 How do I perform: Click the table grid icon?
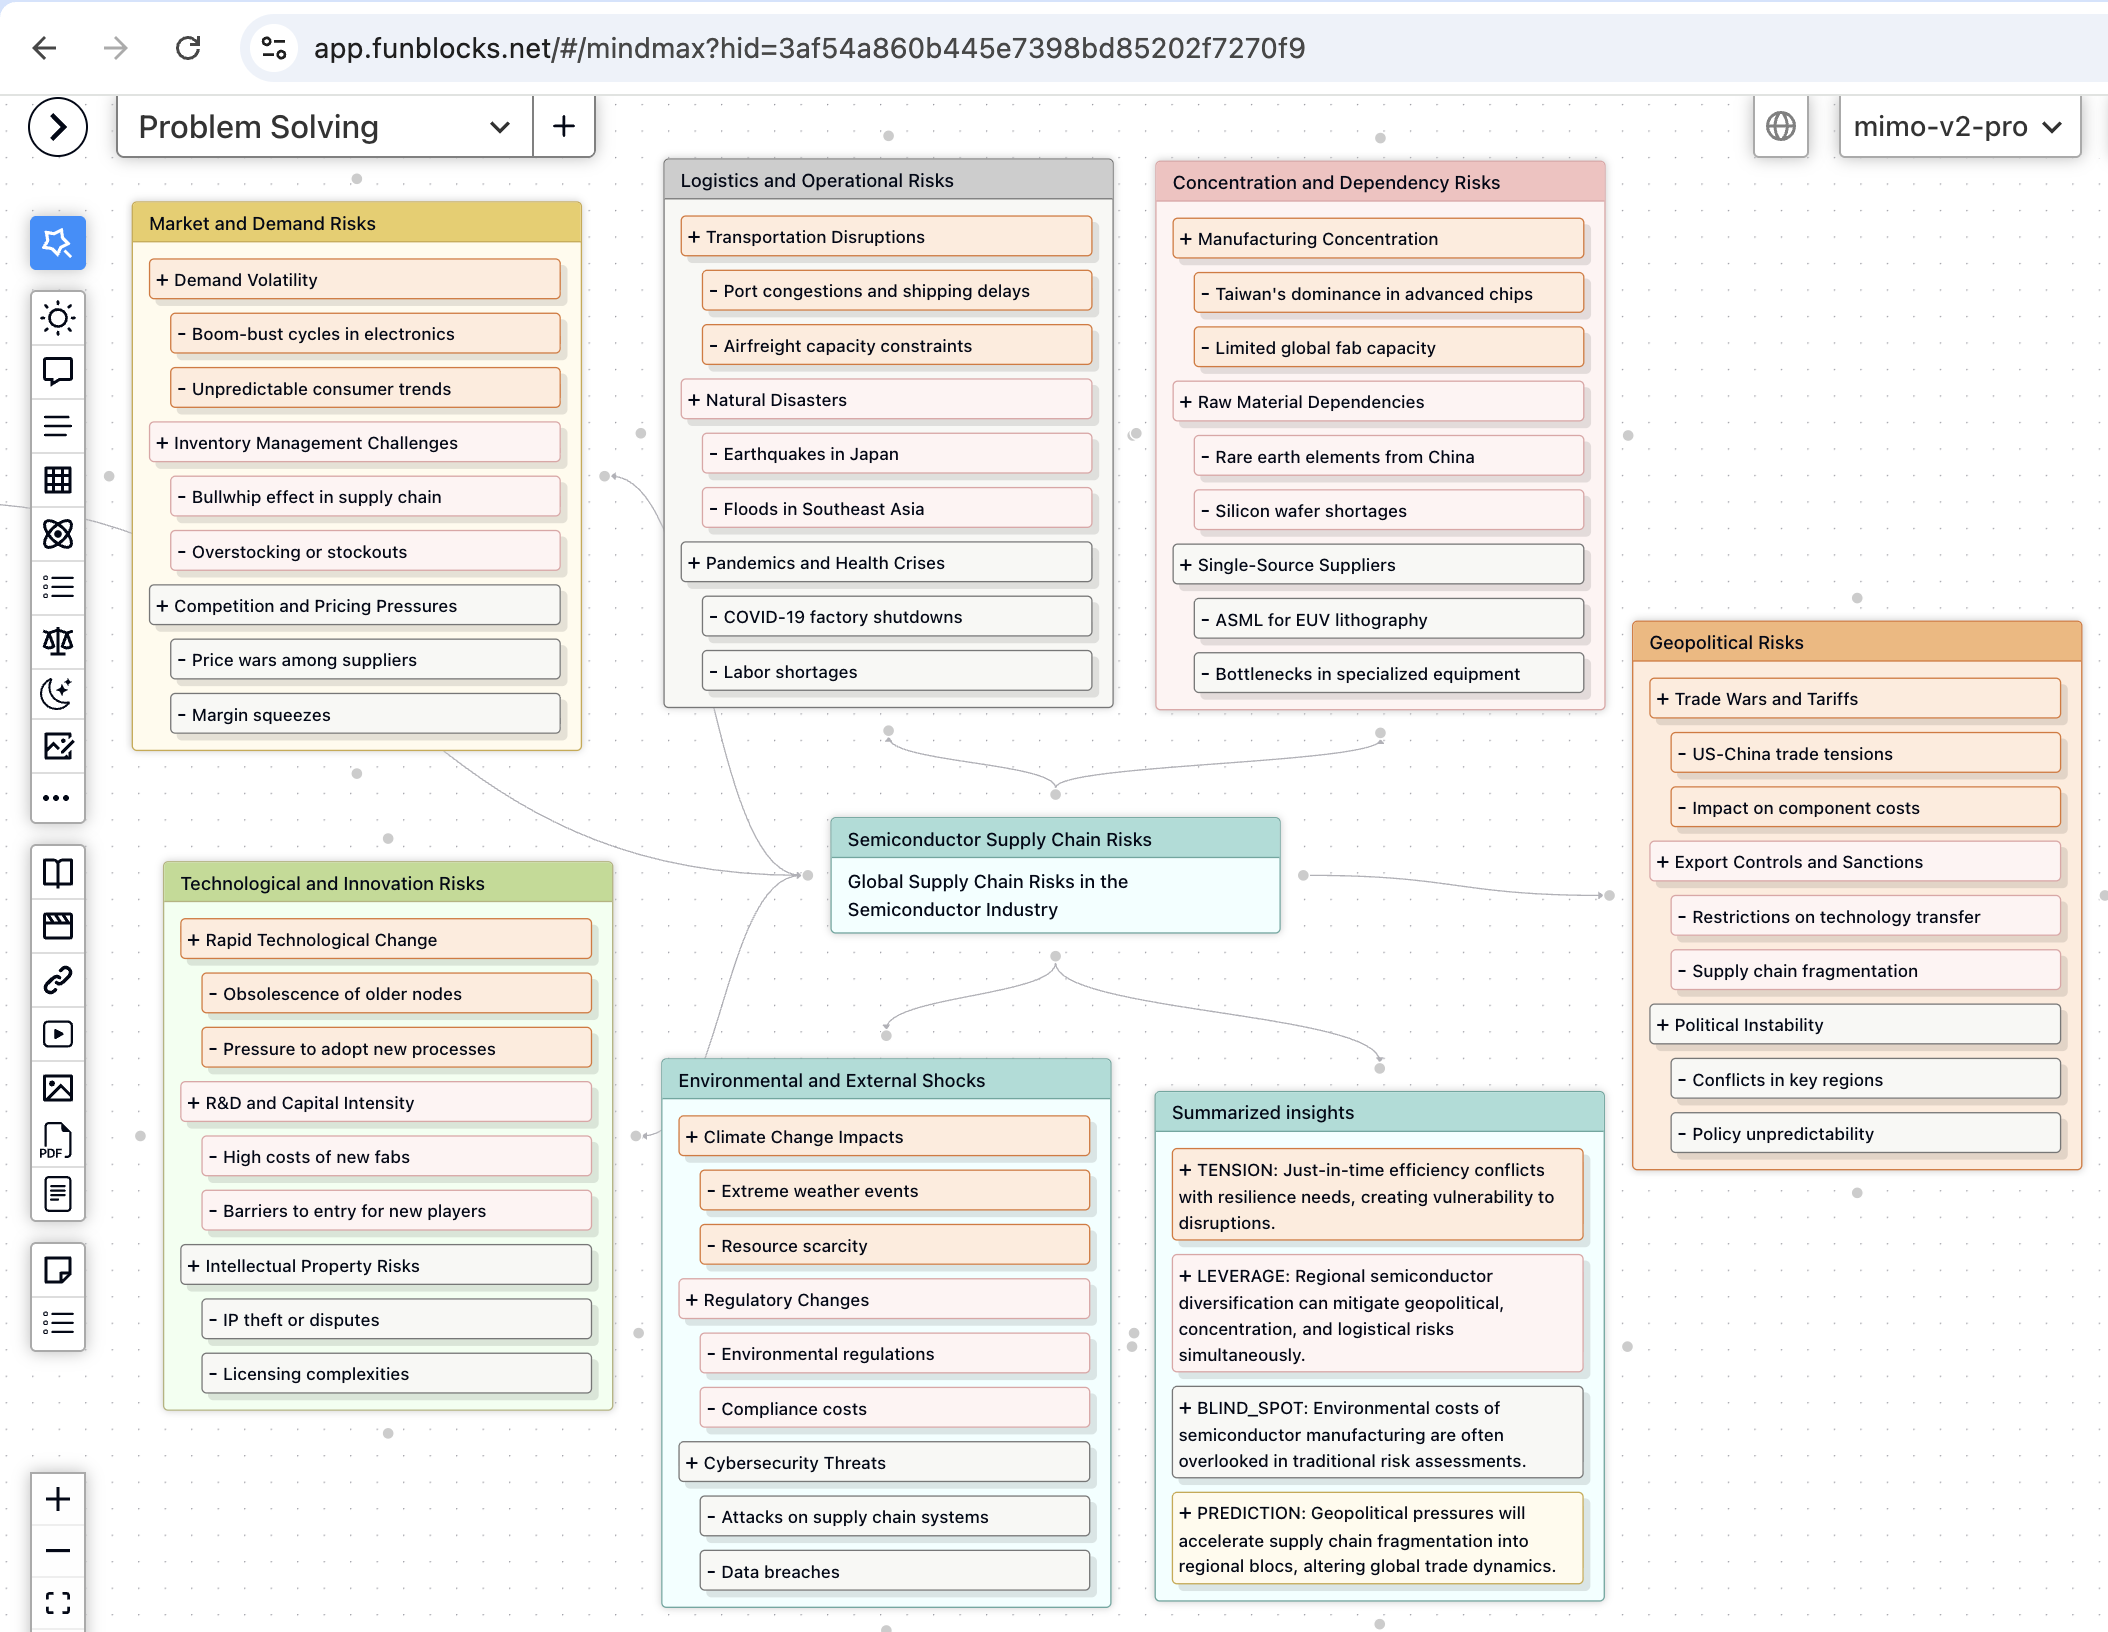pyautogui.click(x=58, y=480)
